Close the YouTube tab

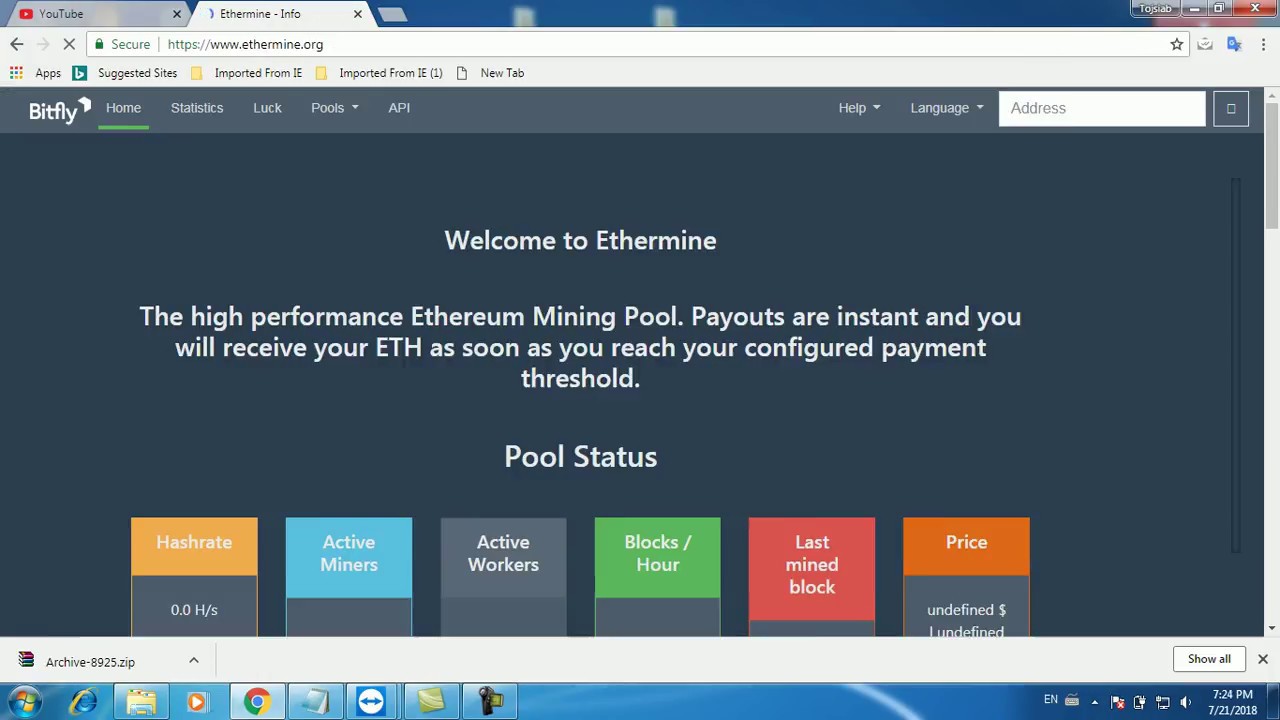click(177, 14)
